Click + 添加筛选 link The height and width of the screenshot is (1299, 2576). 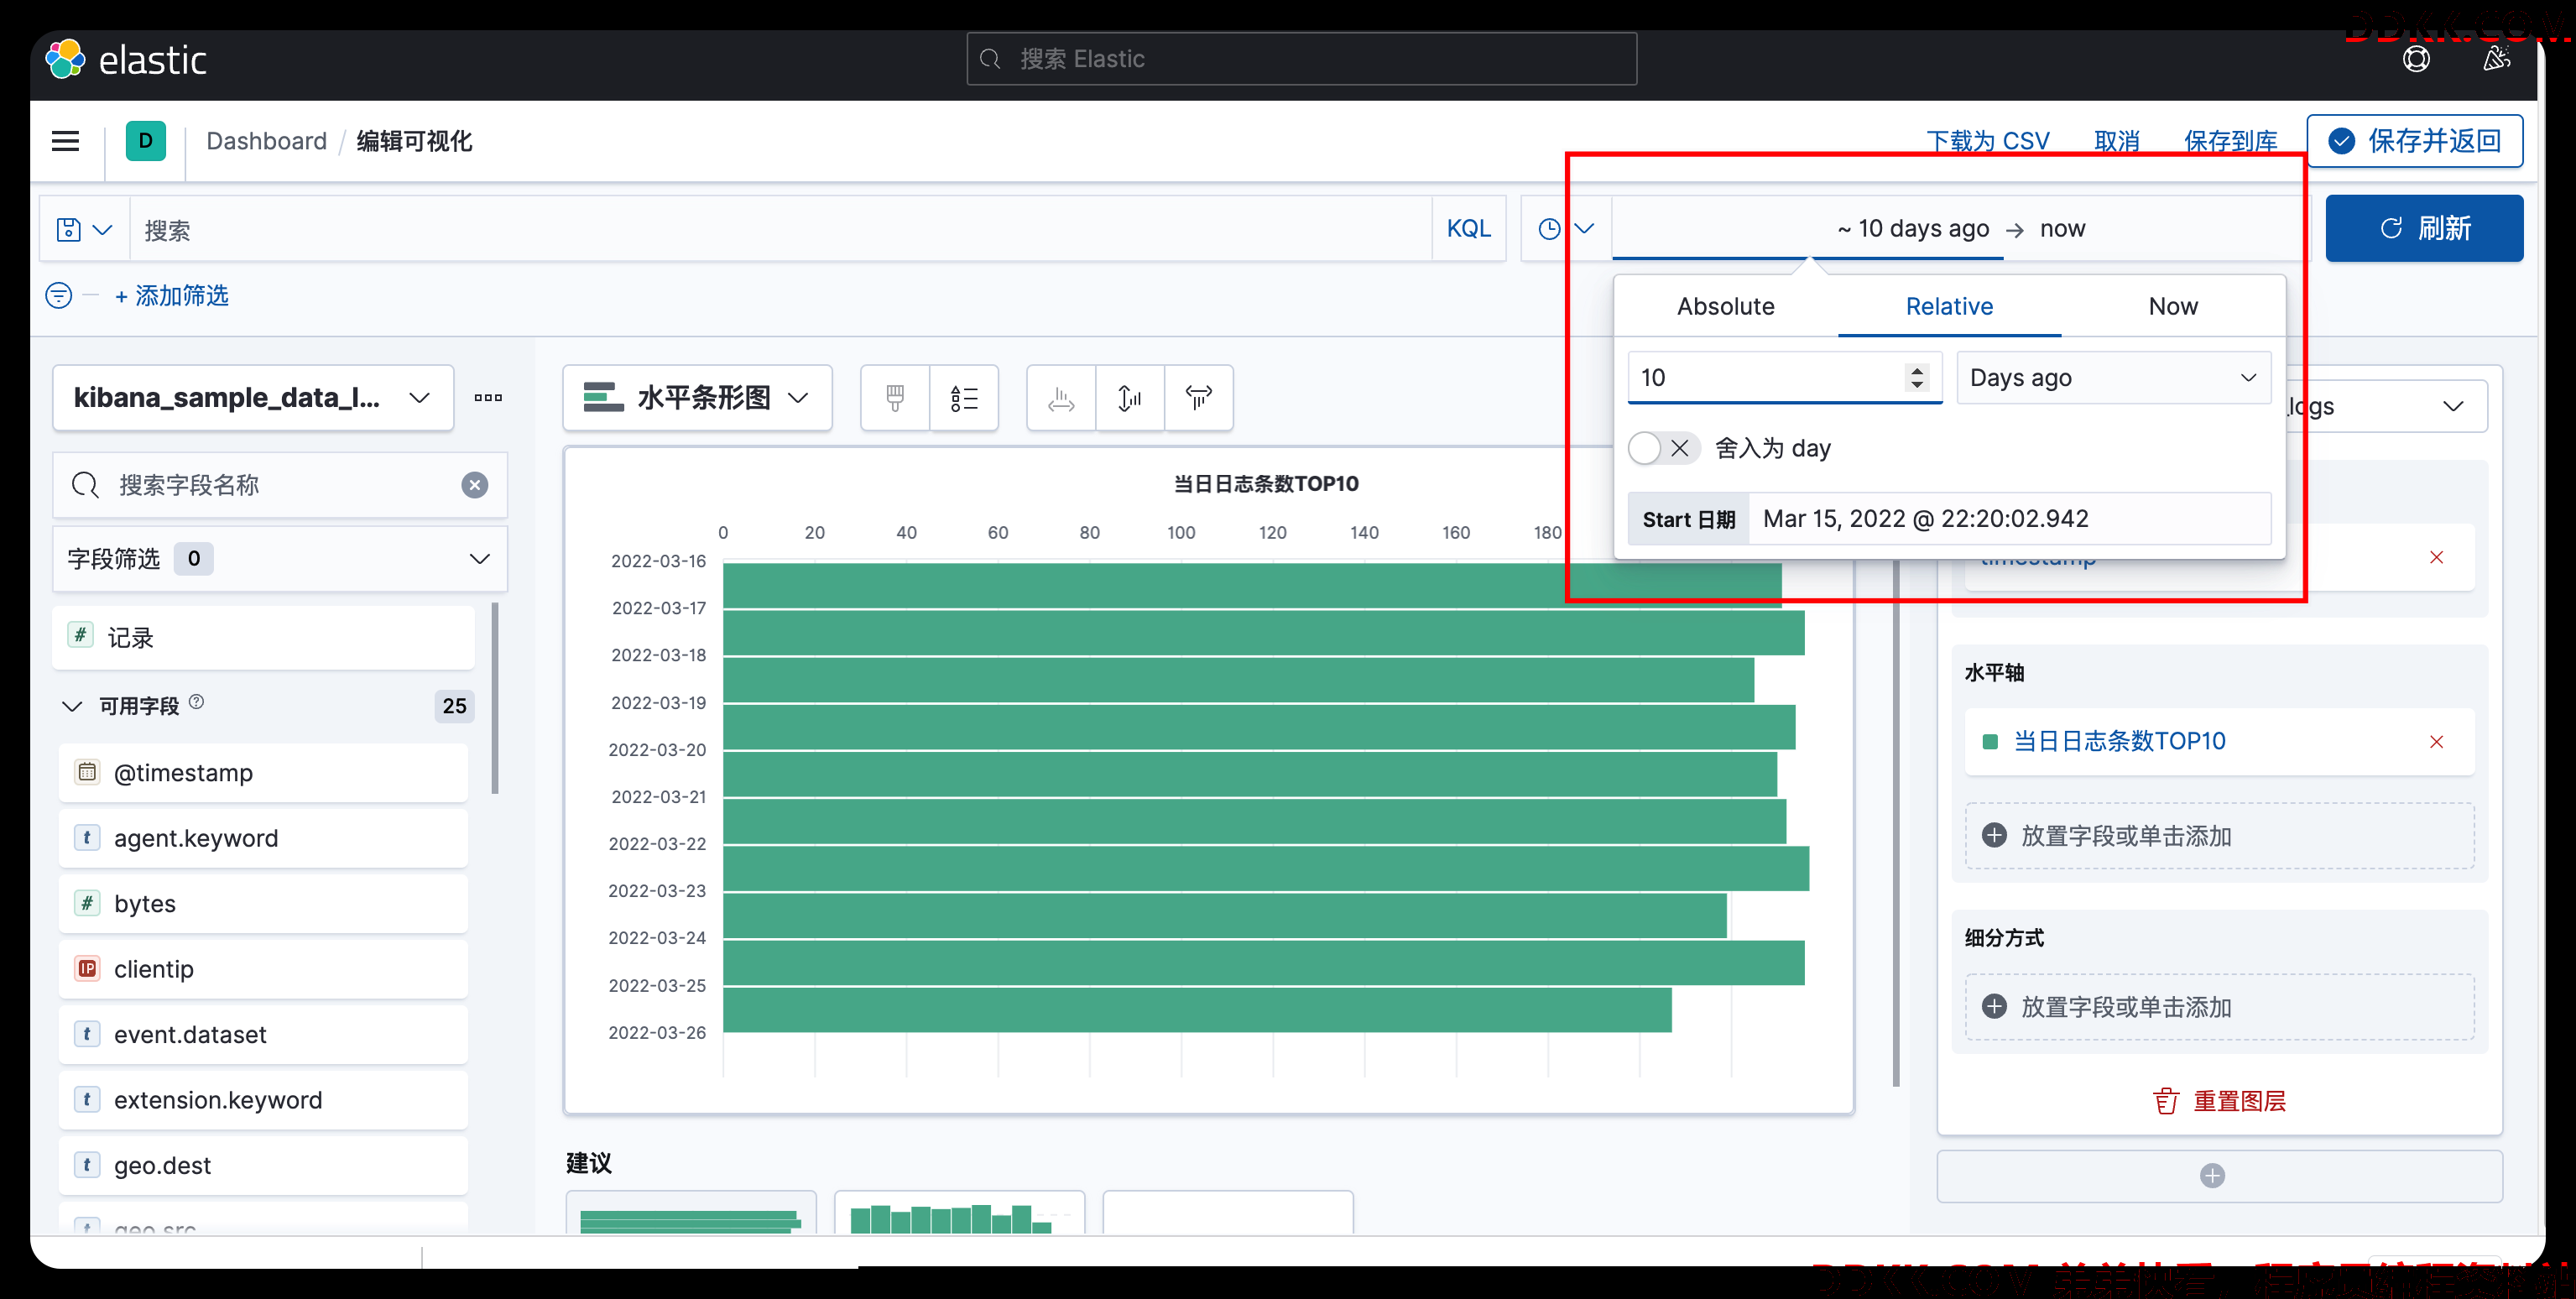click(172, 296)
